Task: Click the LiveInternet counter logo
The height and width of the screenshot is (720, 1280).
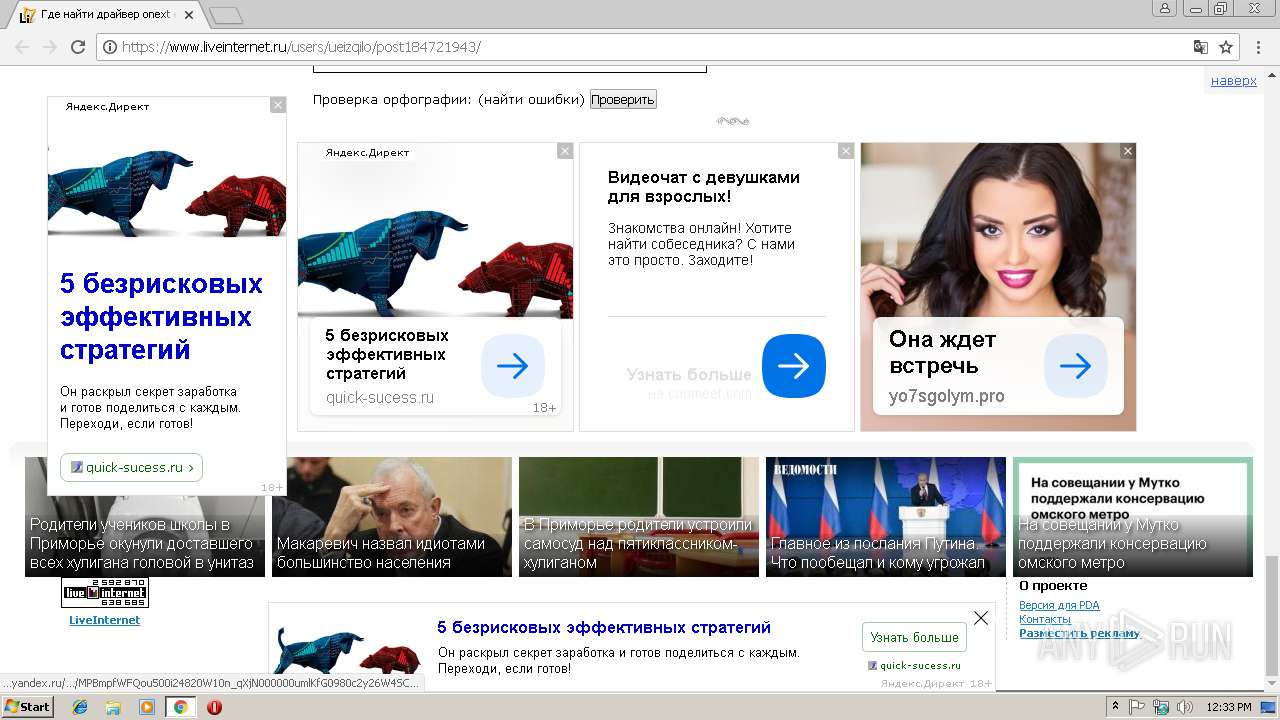Action: pyautogui.click(x=105, y=593)
